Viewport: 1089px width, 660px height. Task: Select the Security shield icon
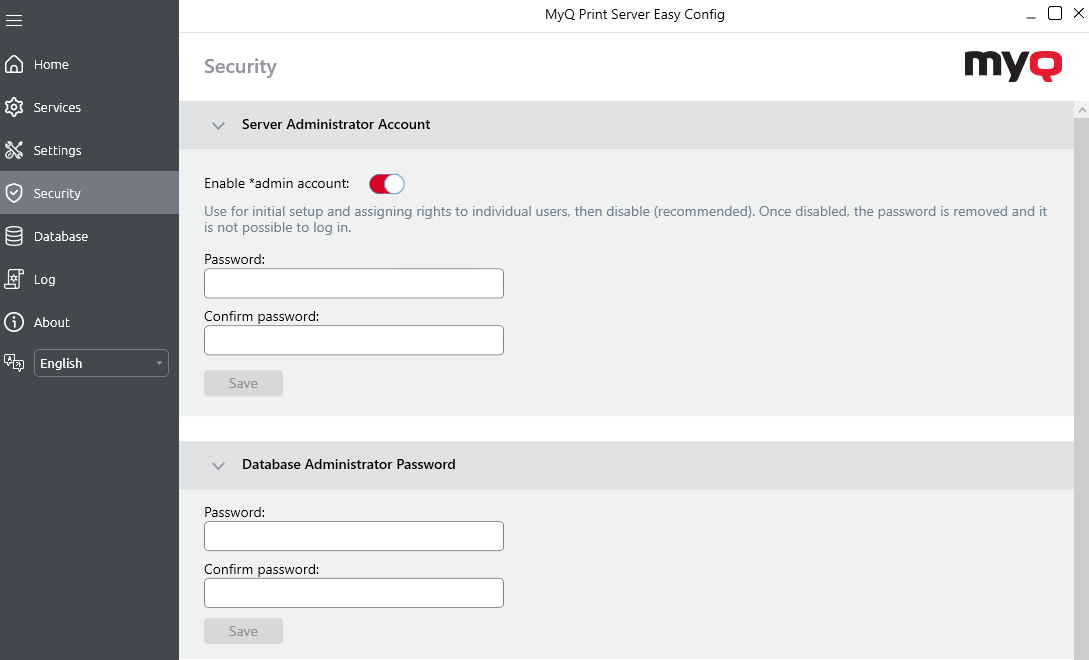[x=14, y=193]
